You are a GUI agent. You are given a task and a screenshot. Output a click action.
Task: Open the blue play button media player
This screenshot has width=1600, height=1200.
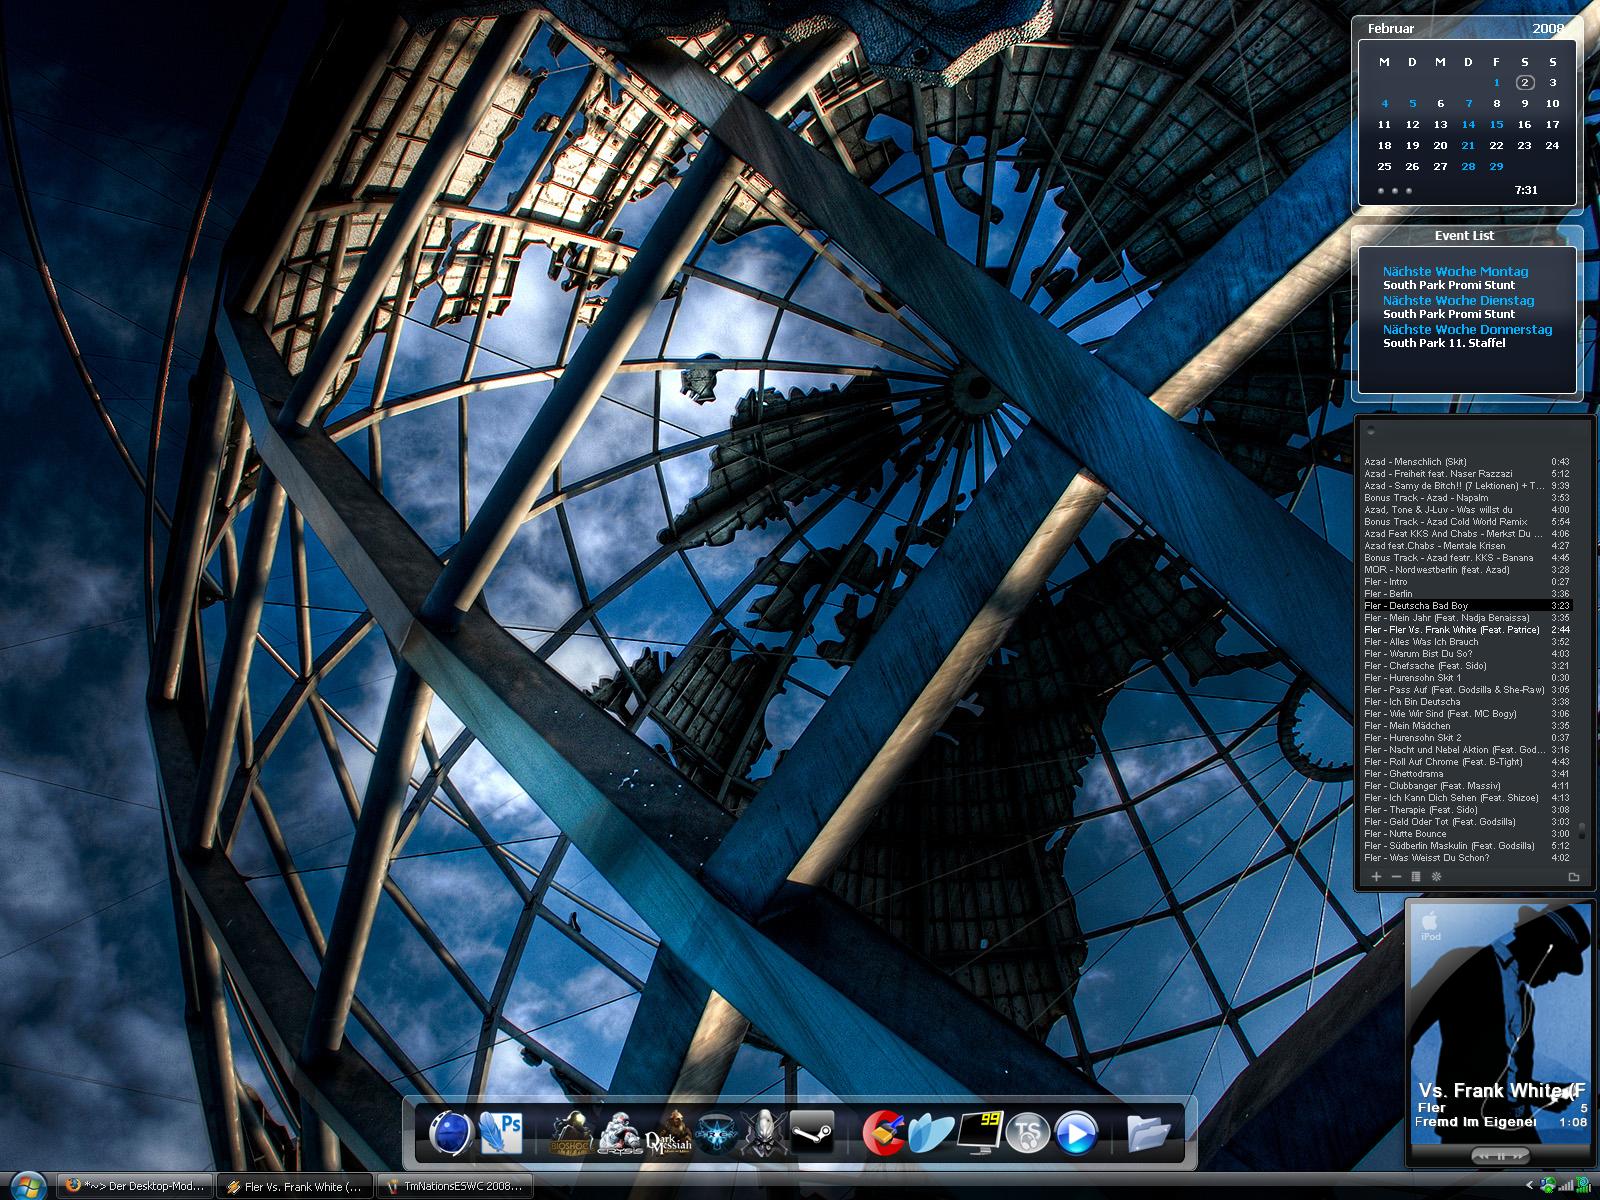(1075, 1133)
